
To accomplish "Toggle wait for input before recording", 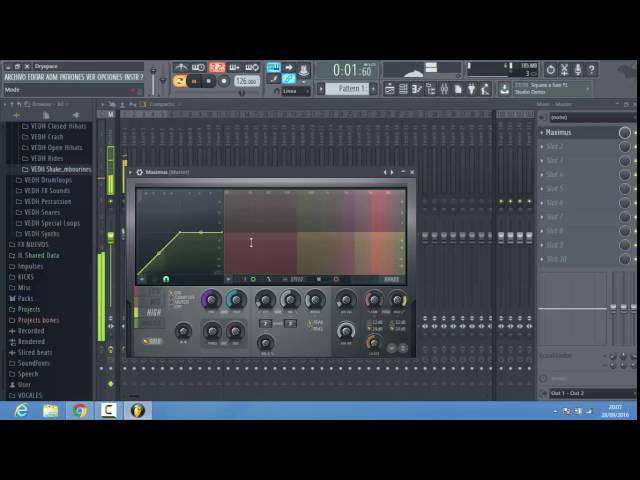I will click(x=199, y=67).
